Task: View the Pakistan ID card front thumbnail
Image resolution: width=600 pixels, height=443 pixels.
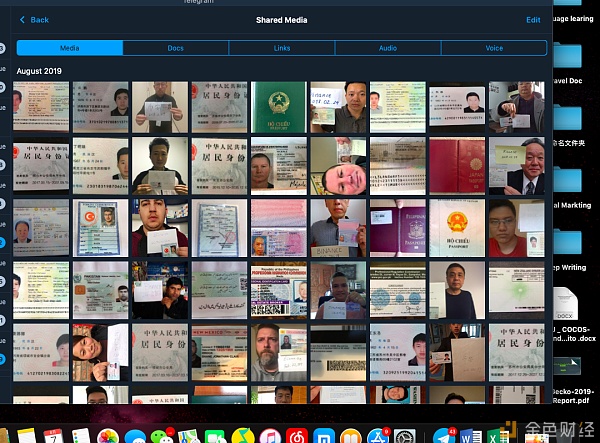Action: (x=101, y=290)
